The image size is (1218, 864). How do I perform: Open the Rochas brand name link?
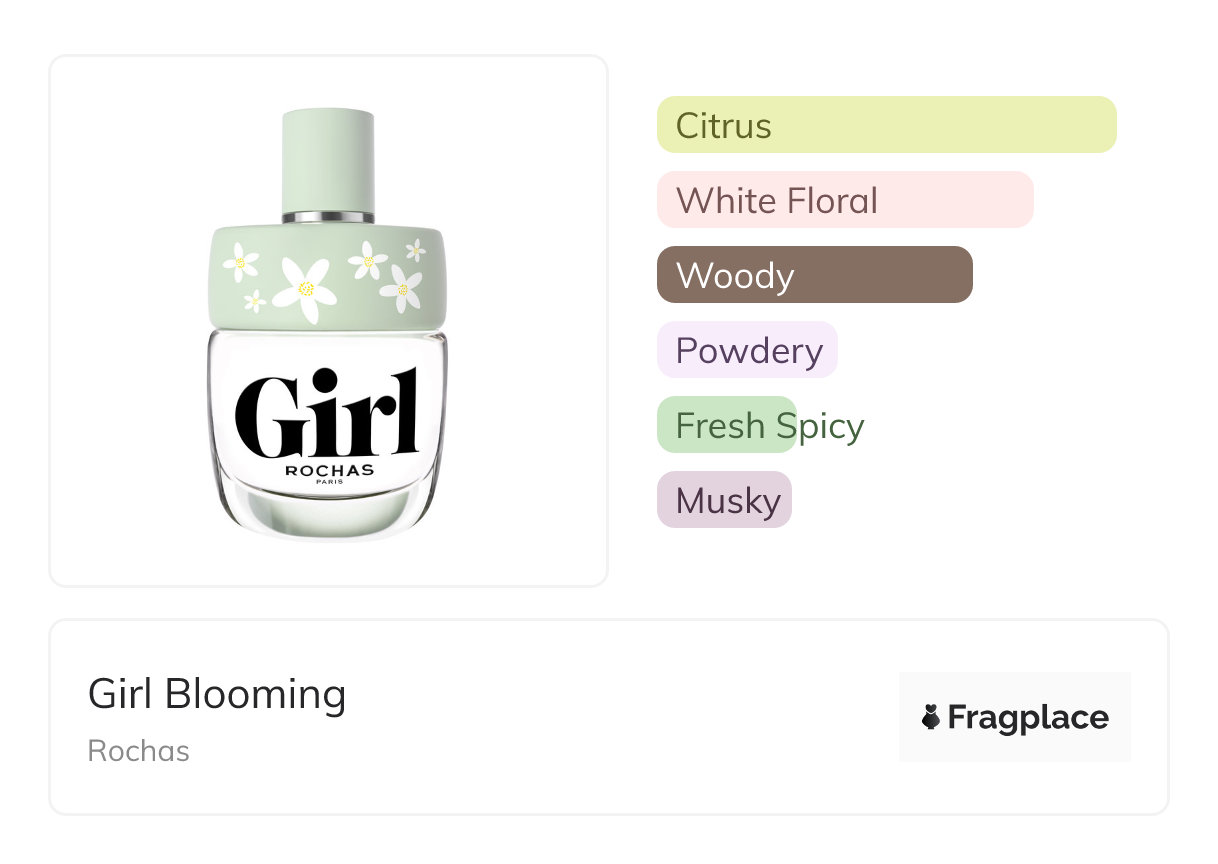coord(139,751)
